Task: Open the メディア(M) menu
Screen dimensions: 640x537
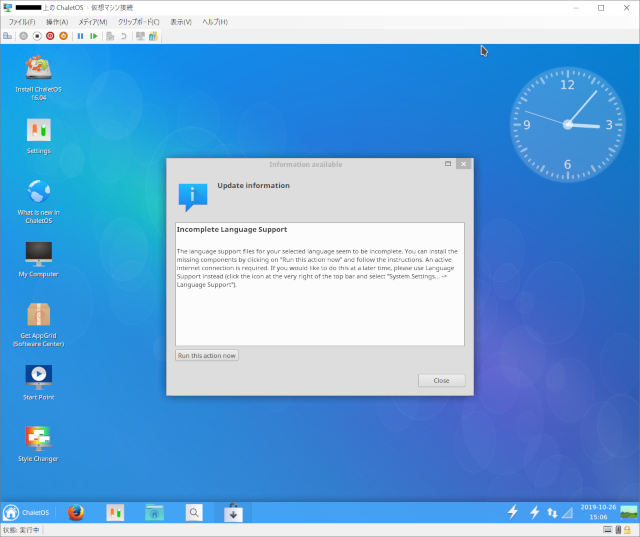Action: tap(93, 22)
